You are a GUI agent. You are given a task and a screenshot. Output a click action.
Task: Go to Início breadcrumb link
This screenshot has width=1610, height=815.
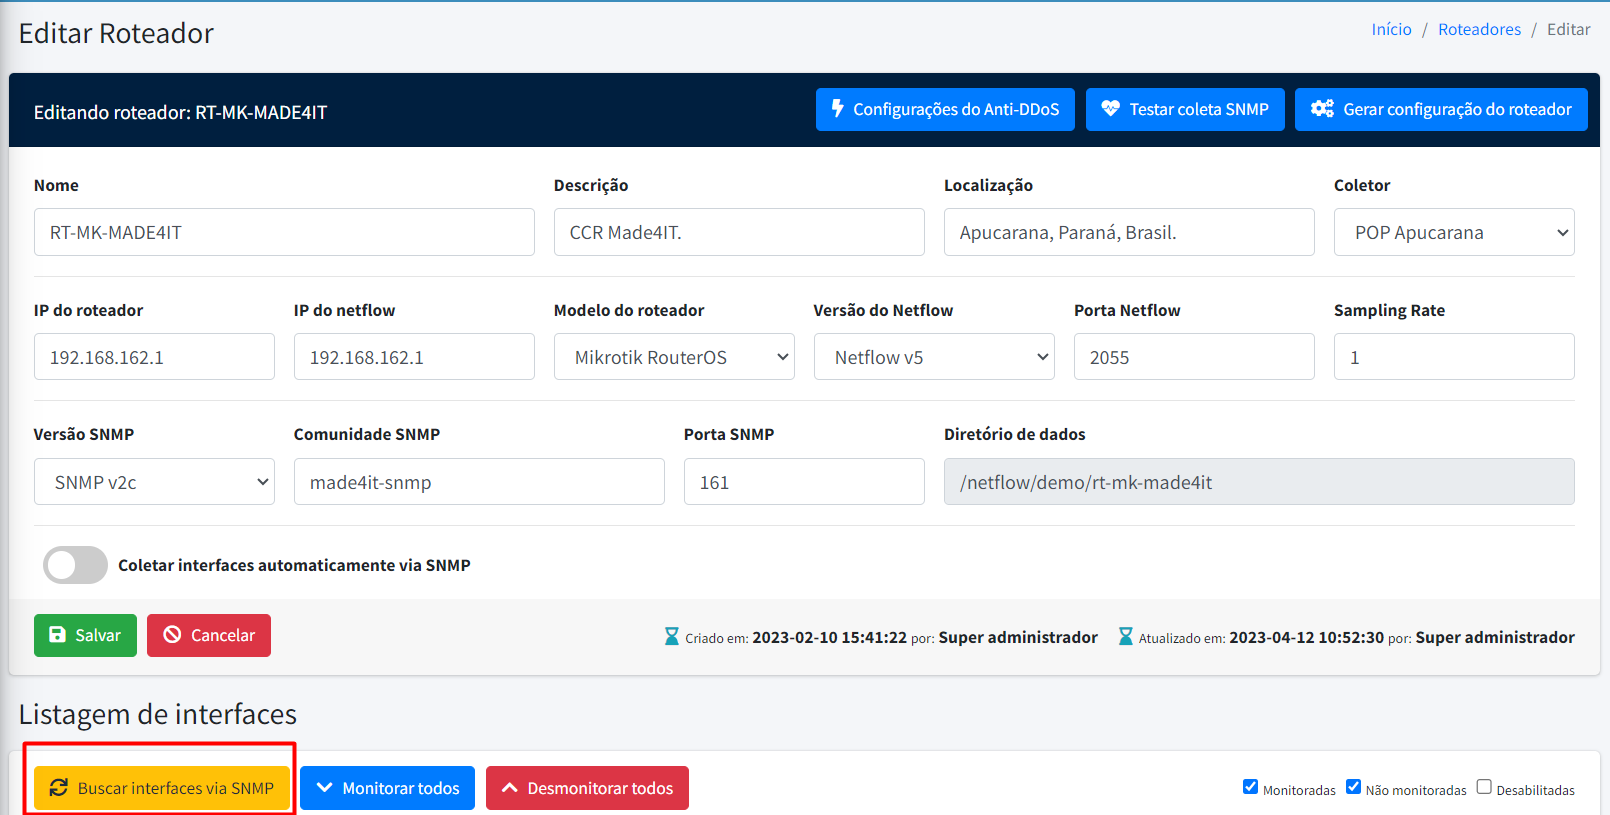point(1391,29)
